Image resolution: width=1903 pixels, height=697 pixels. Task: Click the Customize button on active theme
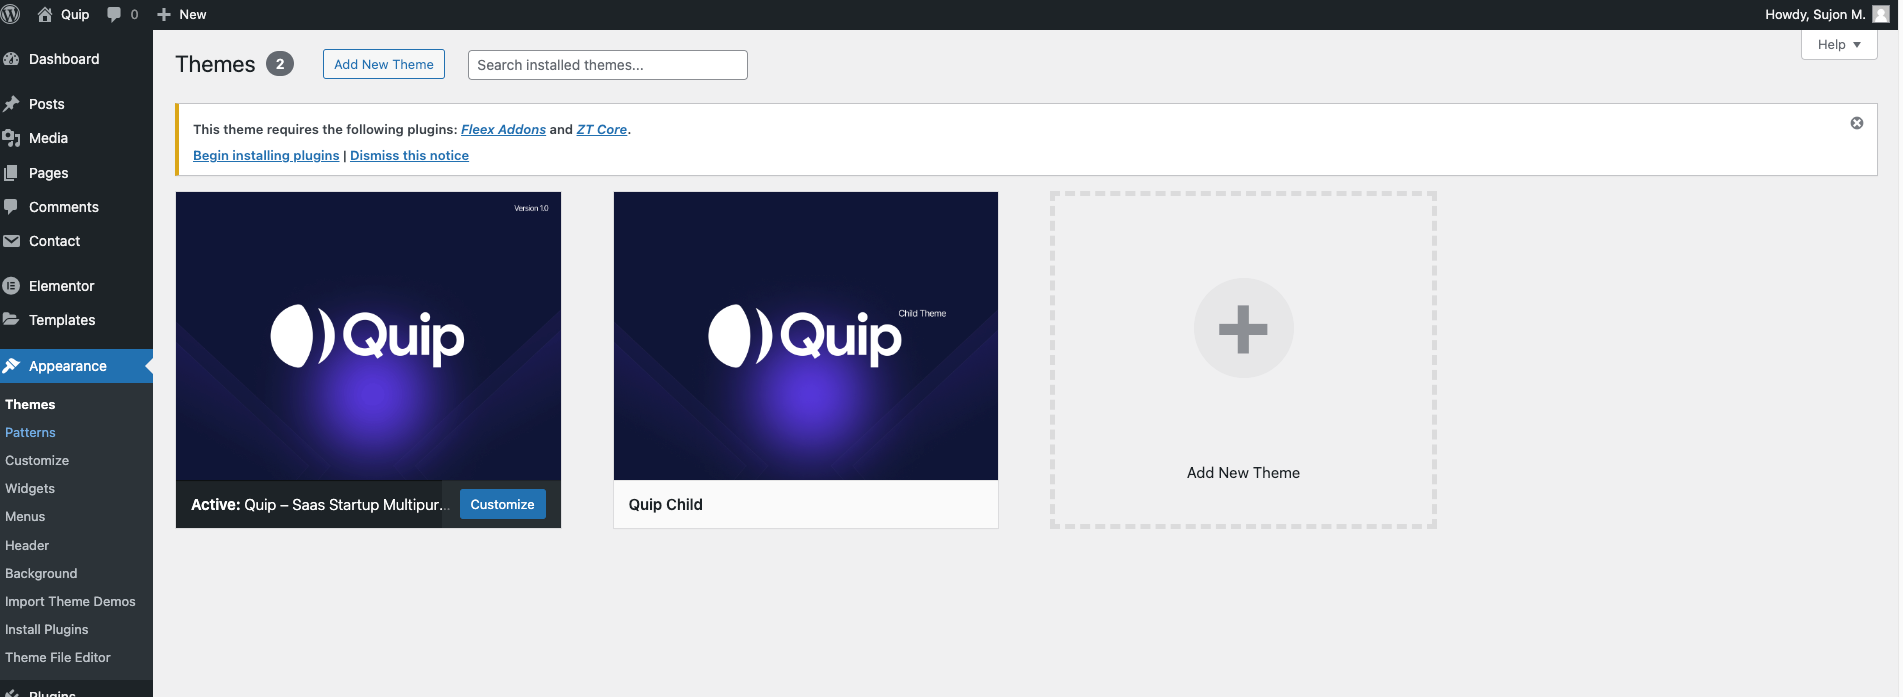pos(503,505)
